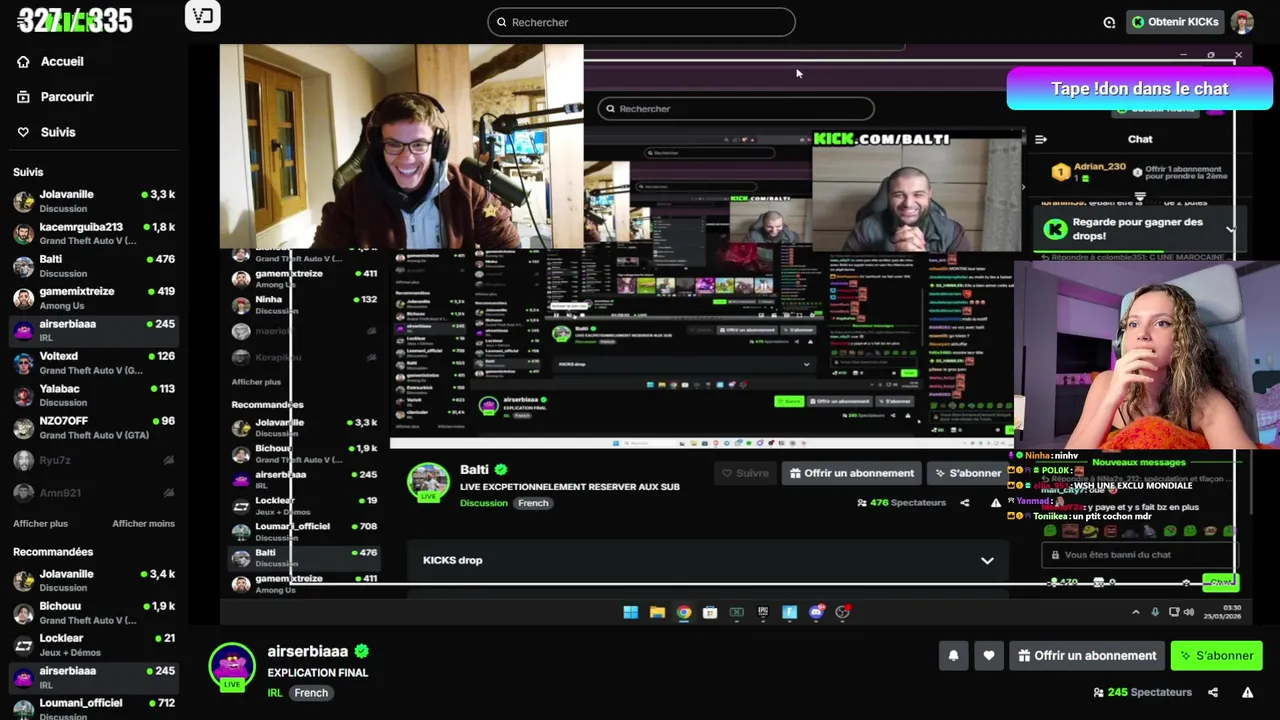Viewport: 1280px width, 720px height.
Task: Expand the KICKS drop panel chevron
Action: tap(987, 561)
